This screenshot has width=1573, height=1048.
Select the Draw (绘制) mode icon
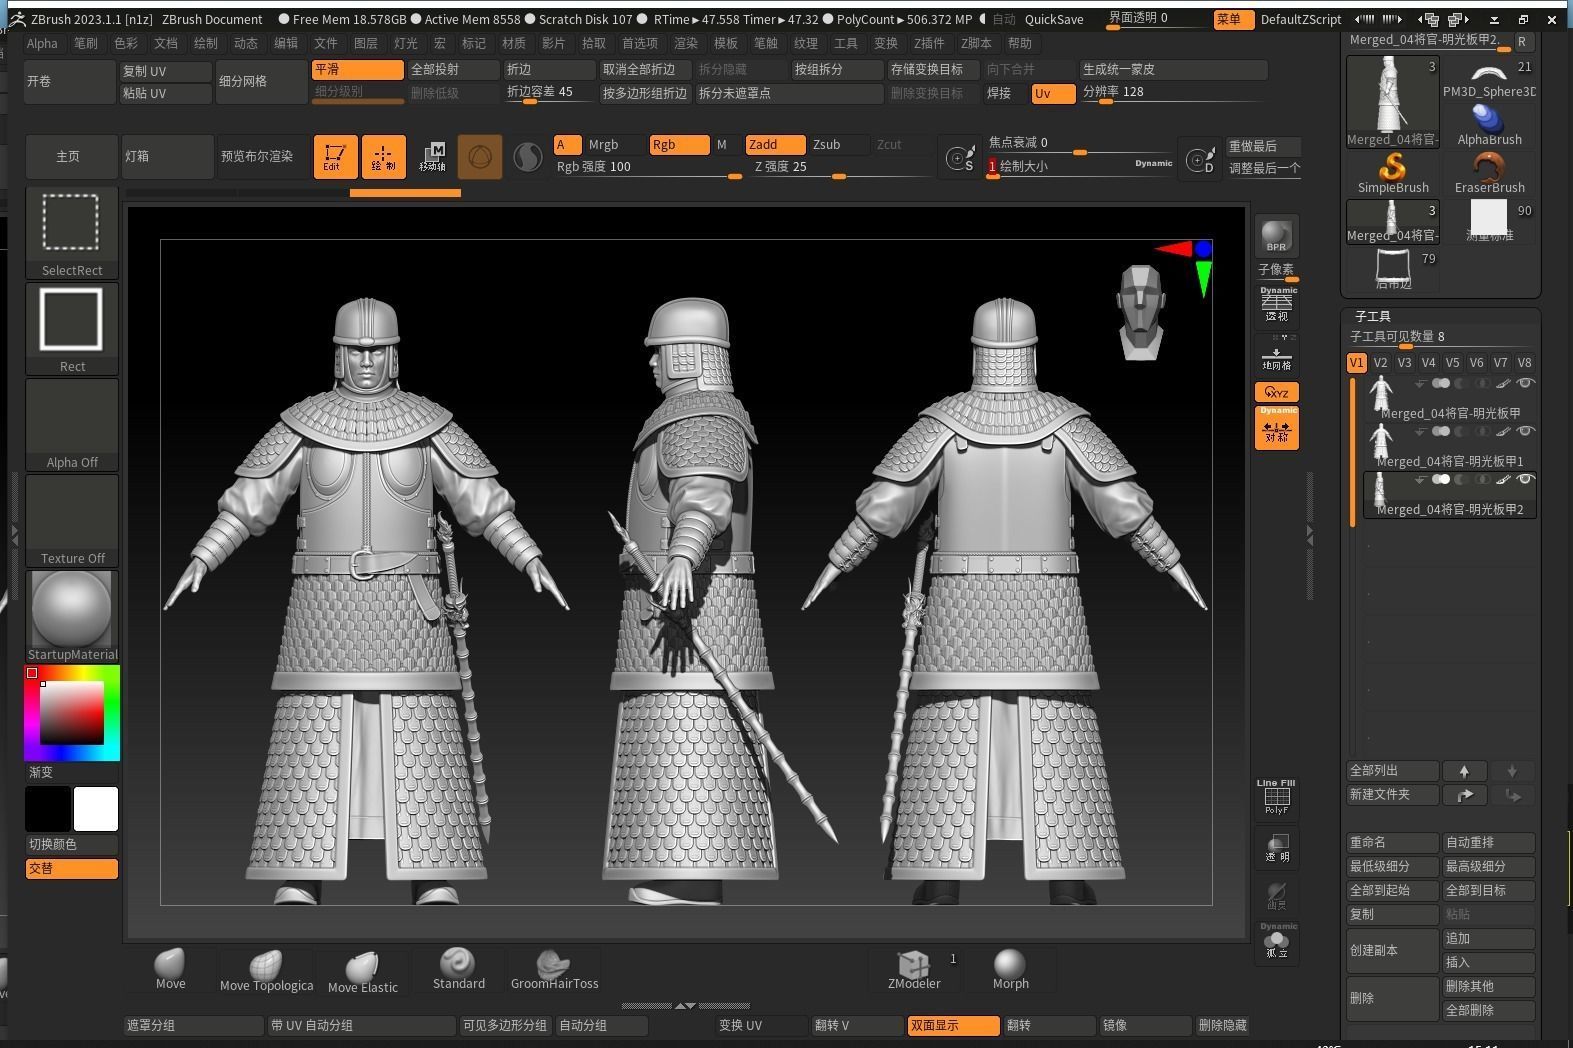tap(383, 157)
